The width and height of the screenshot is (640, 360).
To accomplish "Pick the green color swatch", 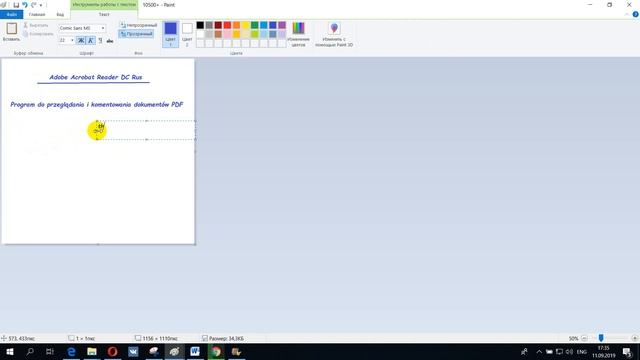I will (255, 25).
